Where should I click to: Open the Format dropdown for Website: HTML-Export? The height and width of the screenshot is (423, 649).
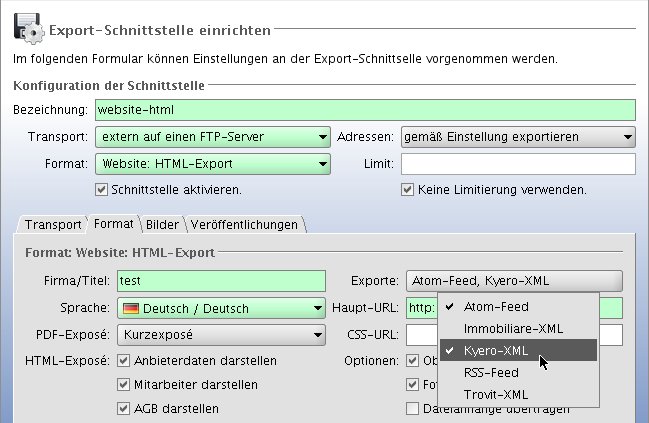pos(213,163)
